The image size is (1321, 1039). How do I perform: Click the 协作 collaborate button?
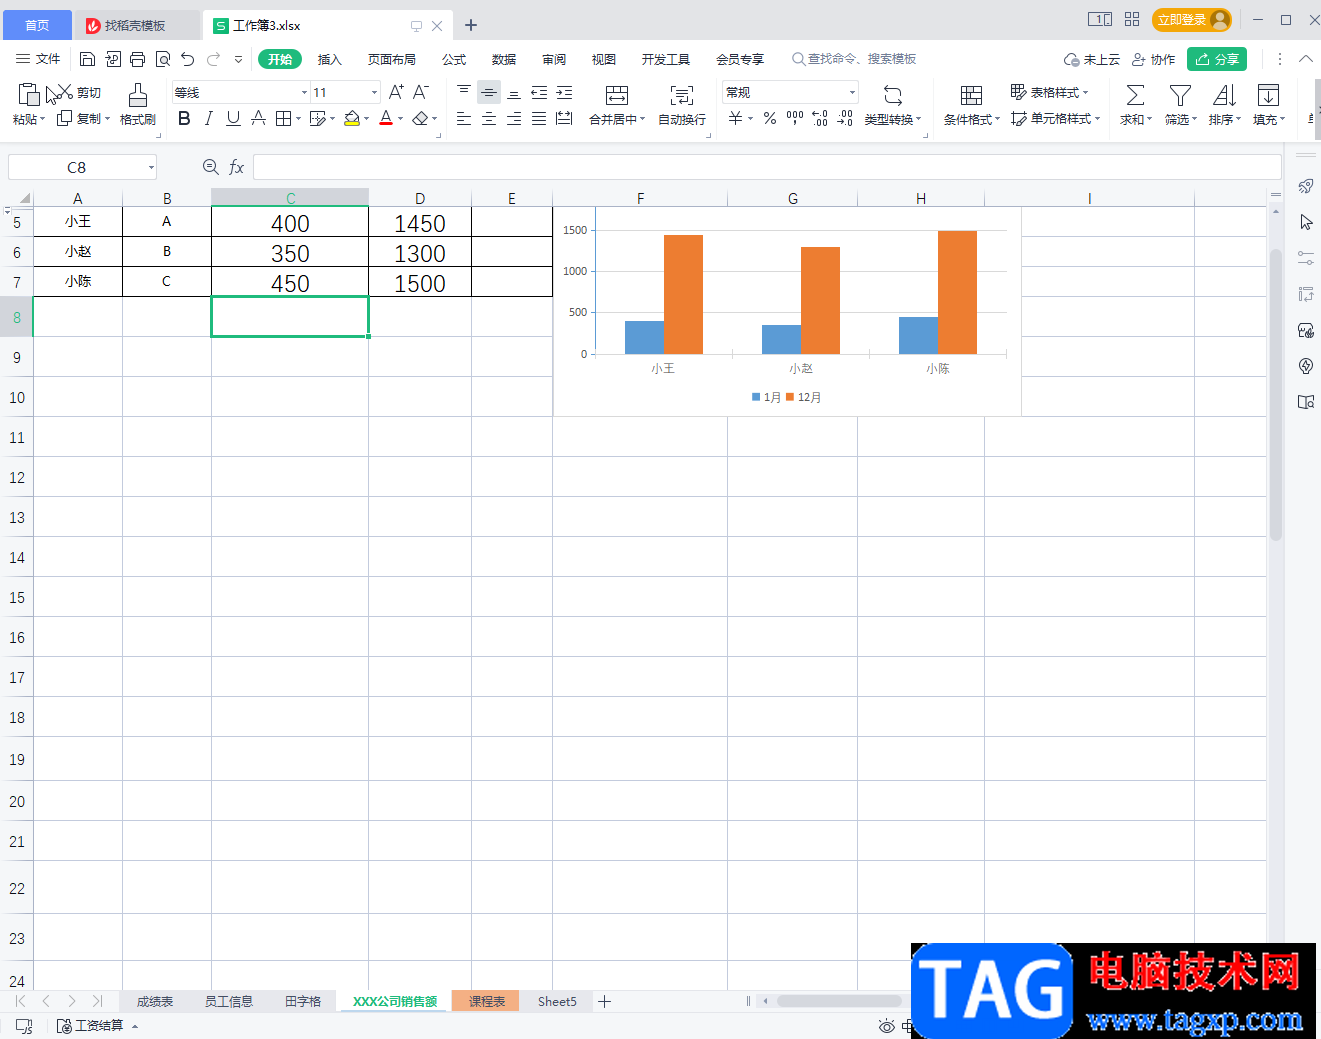(1153, 59)
